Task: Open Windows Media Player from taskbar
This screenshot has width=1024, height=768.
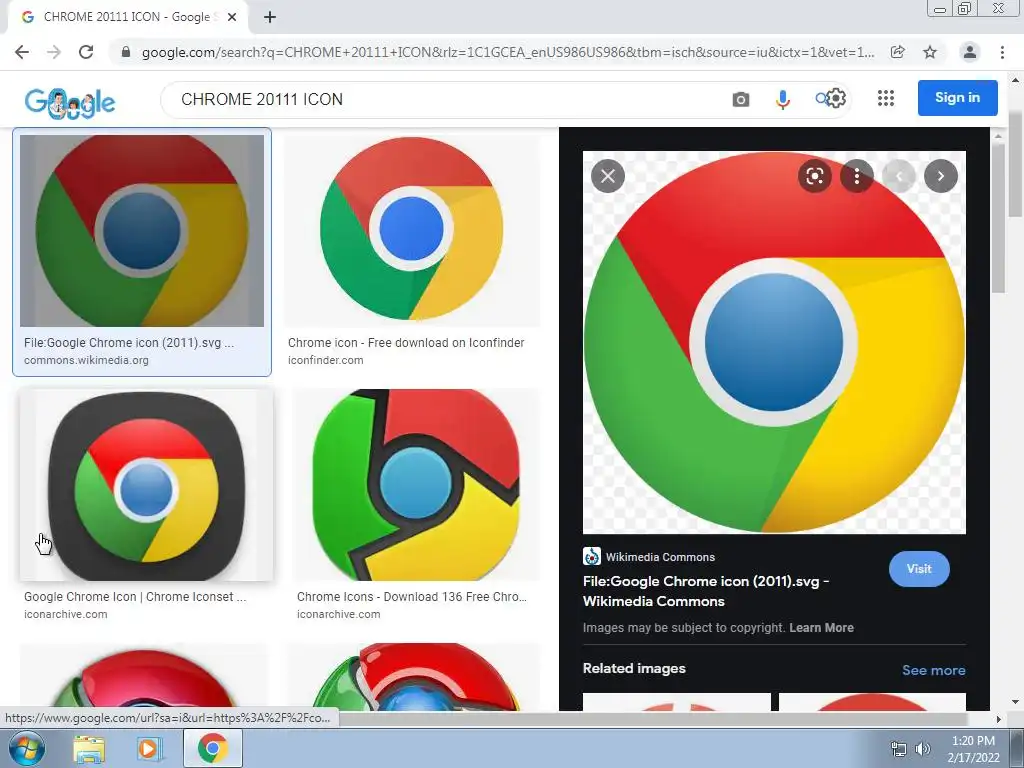Action: pyautogui.click(x=149, y=749)
